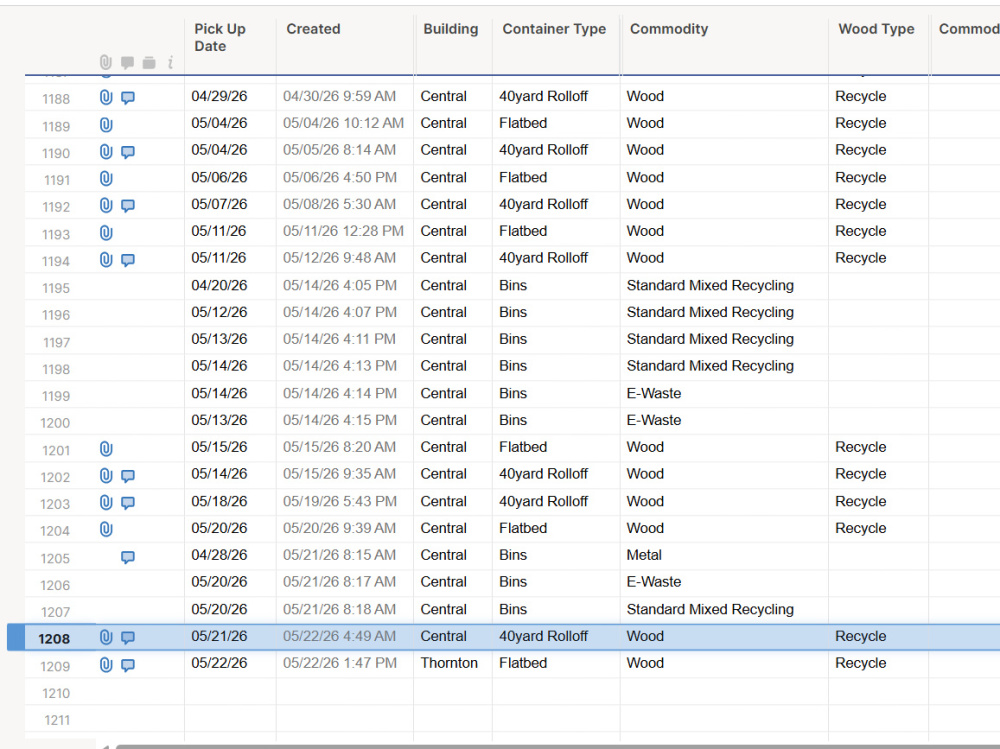Click the attachments column header icon

pos(106,63)
